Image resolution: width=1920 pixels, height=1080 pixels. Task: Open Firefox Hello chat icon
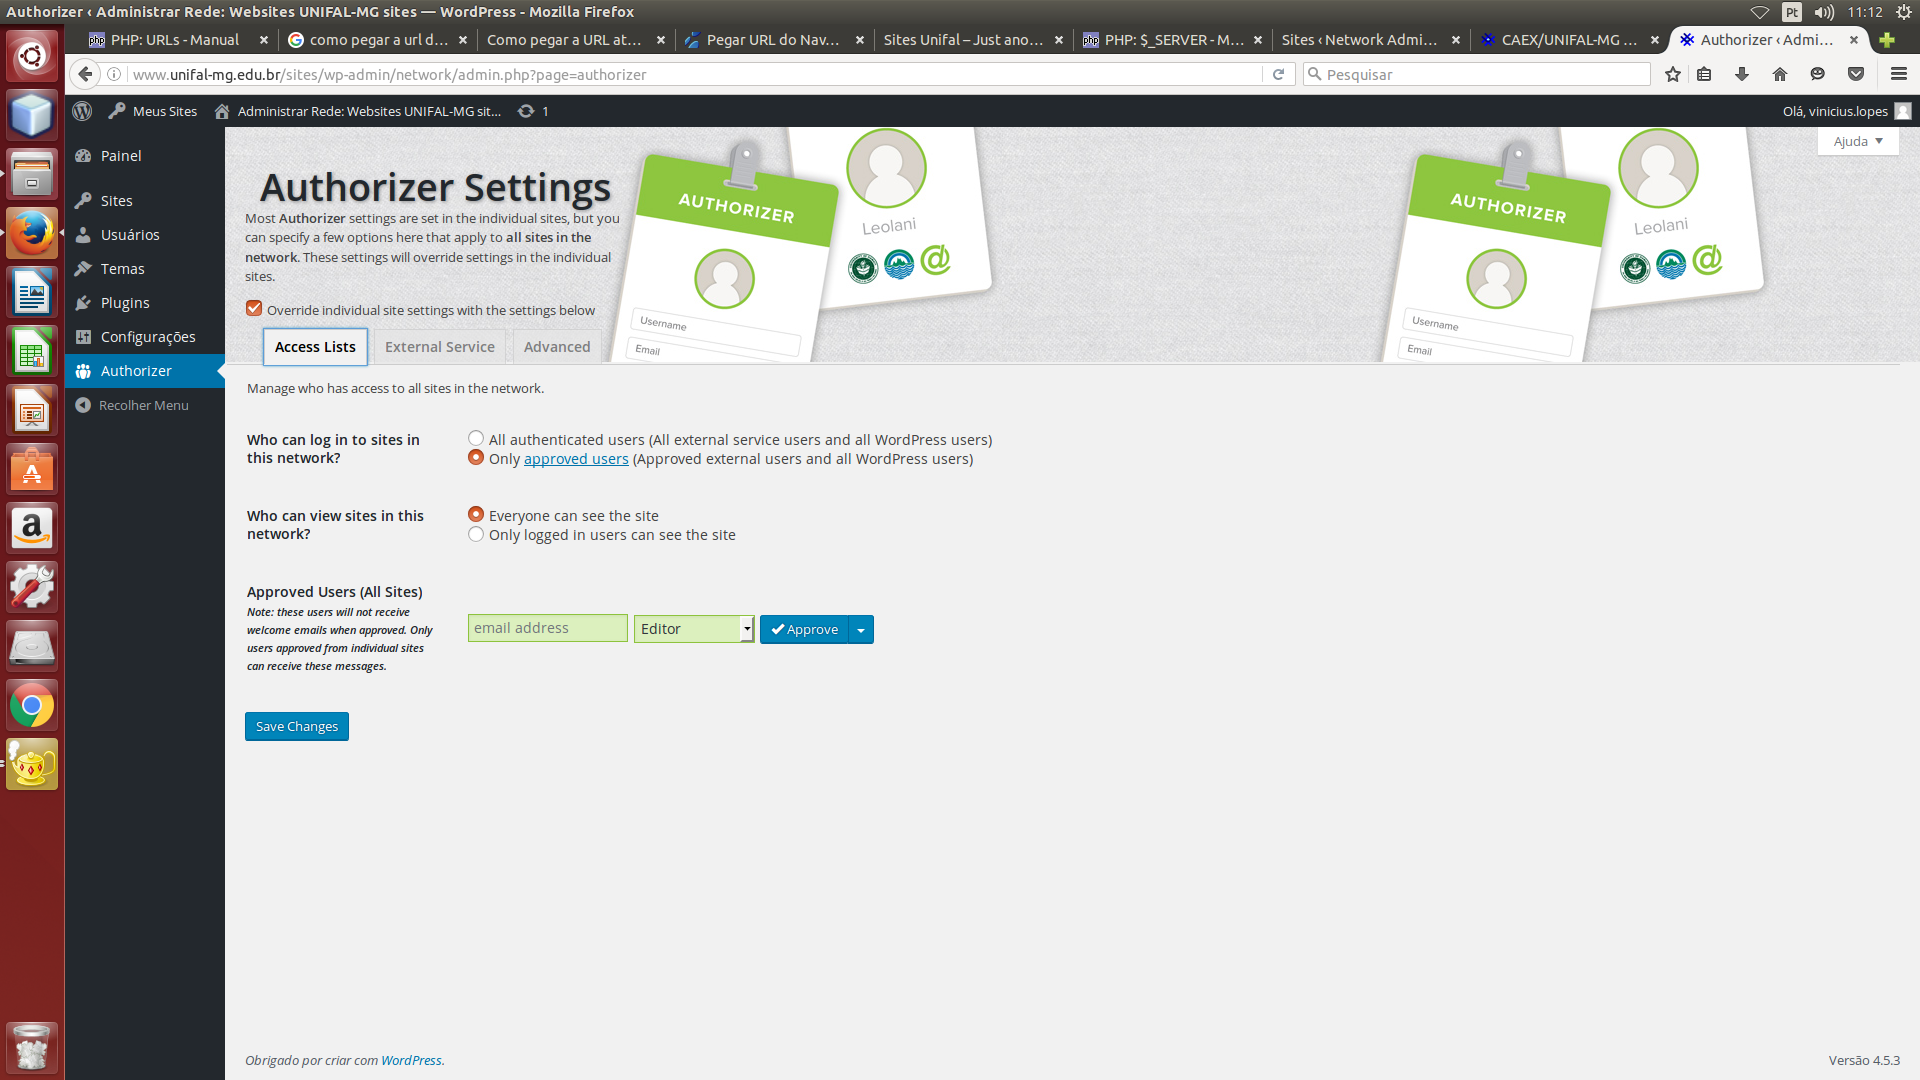pyautogui.click(x=1818, y=74)
